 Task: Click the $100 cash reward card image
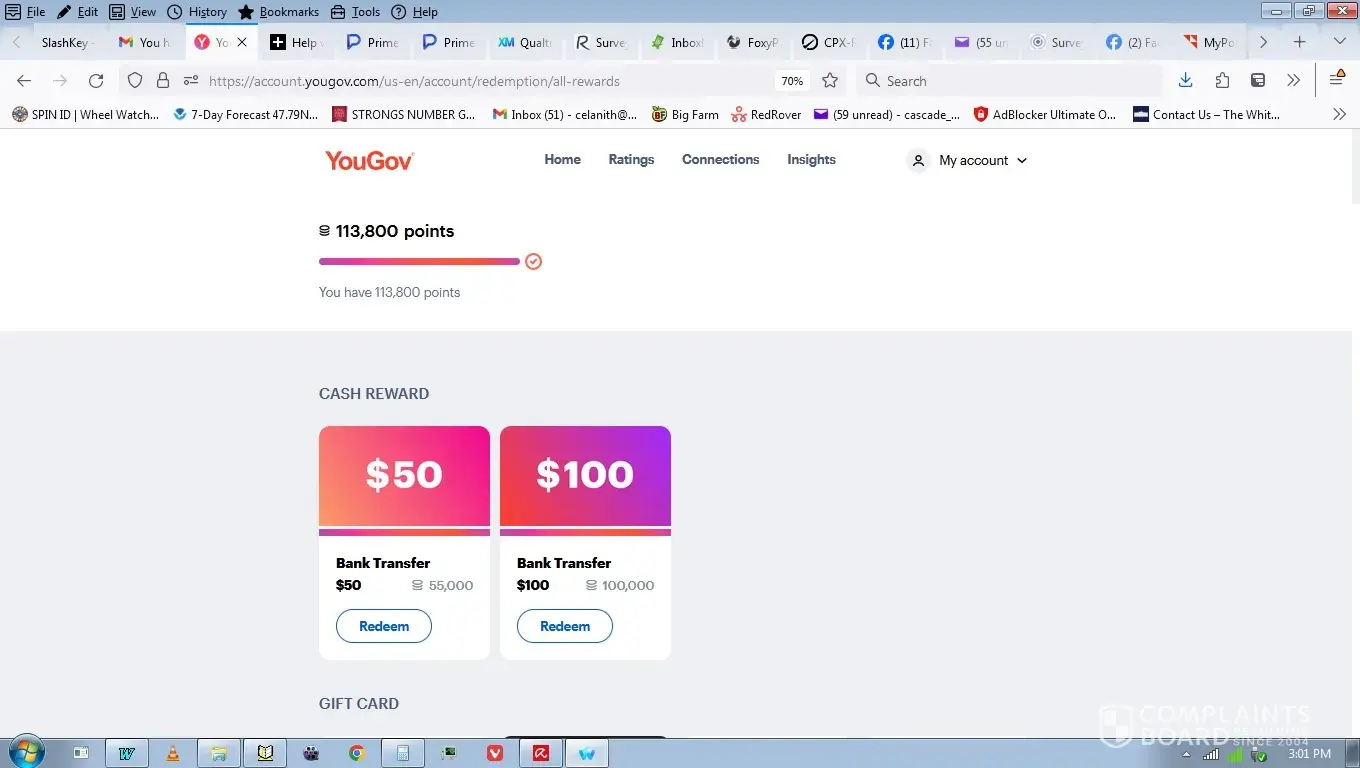tap(585, 477)
